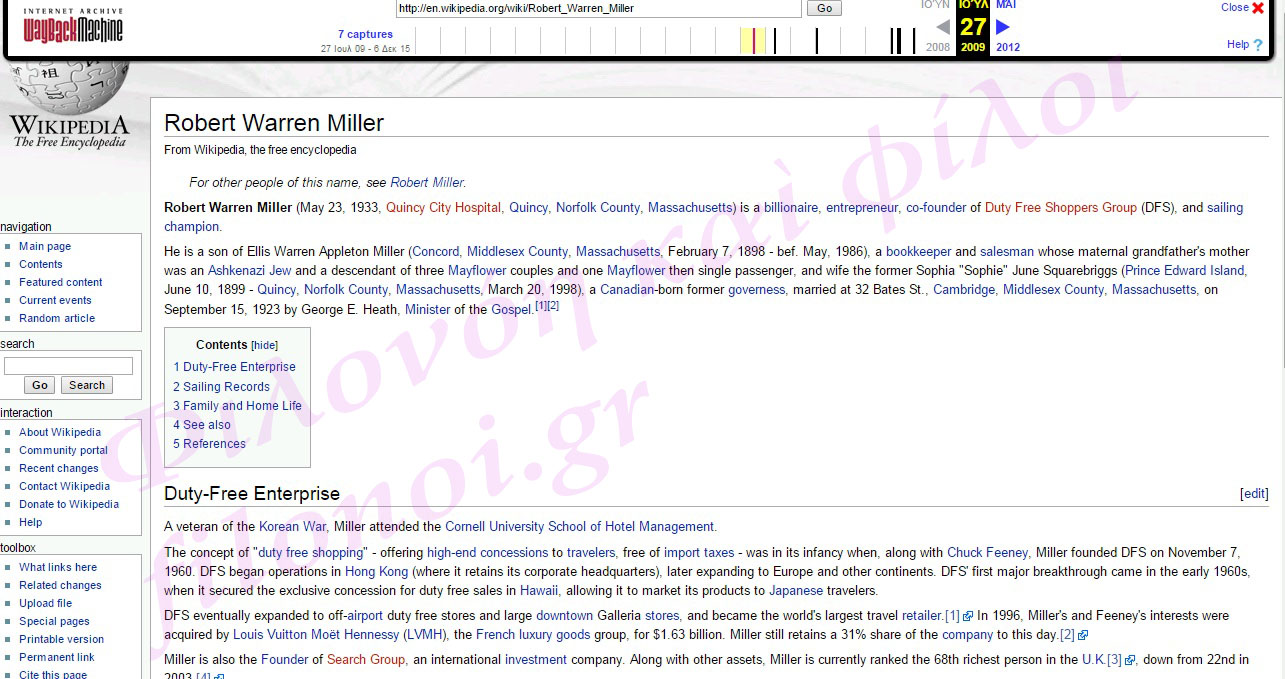Open the Hawaii link
Screen dimensions: 1285x679
(539, 591)
